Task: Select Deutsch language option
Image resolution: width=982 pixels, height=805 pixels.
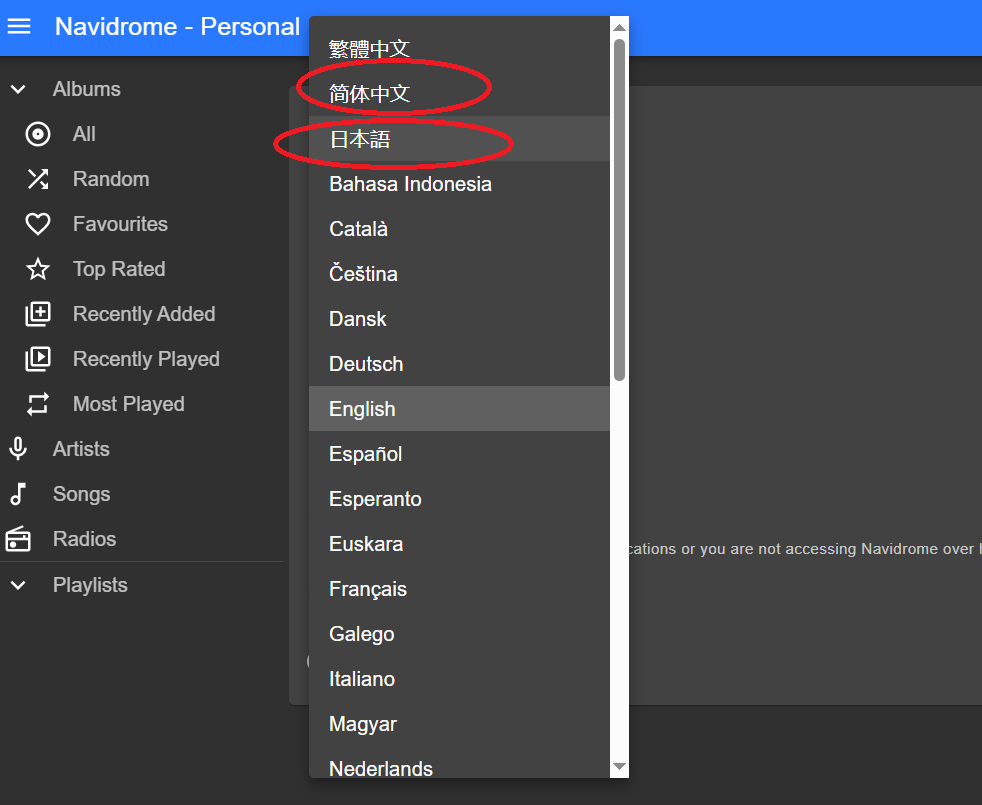Action: click(x=366, y=364)
